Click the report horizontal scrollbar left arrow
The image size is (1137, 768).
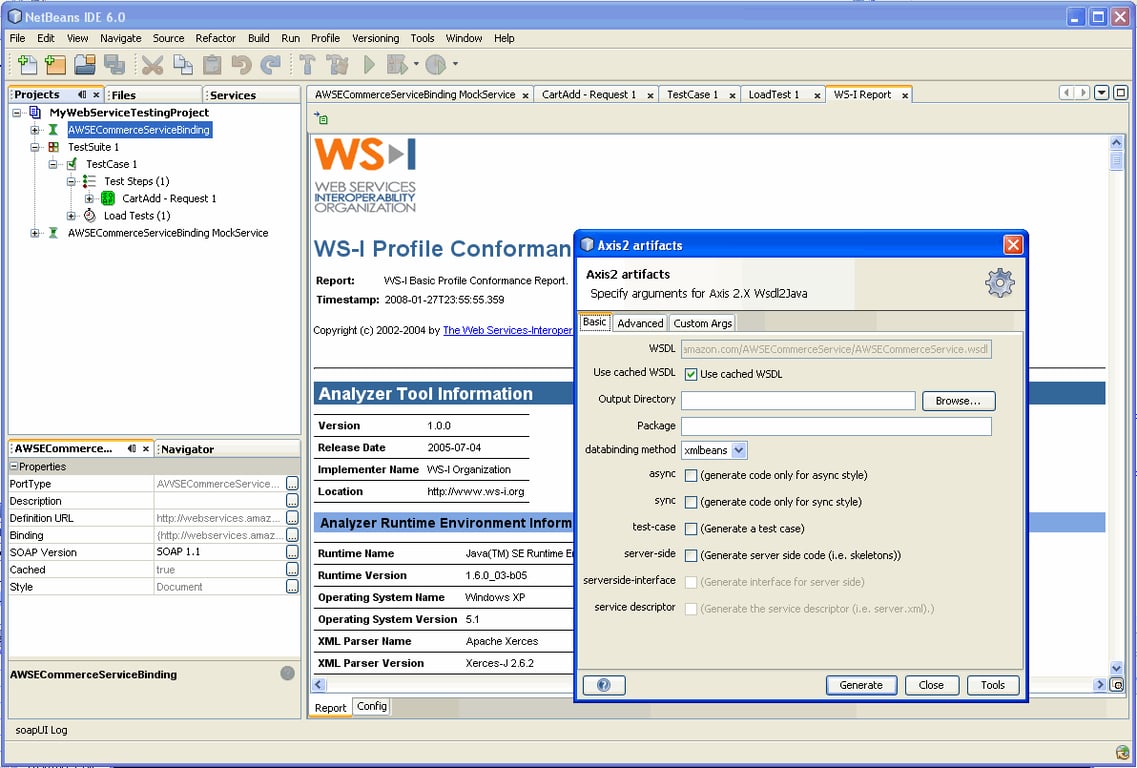point(319,684)
